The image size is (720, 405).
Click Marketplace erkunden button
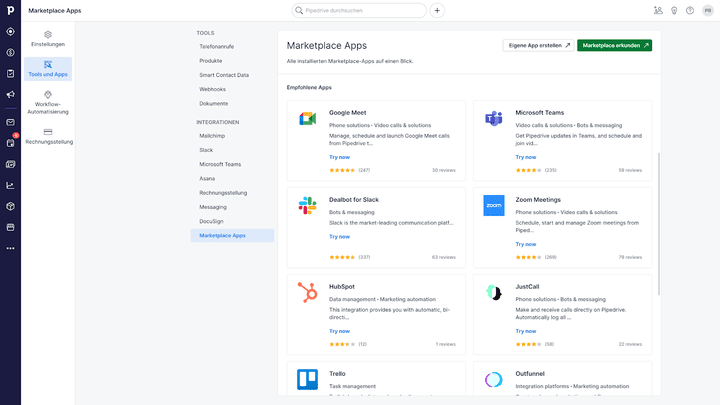[614, 45]
